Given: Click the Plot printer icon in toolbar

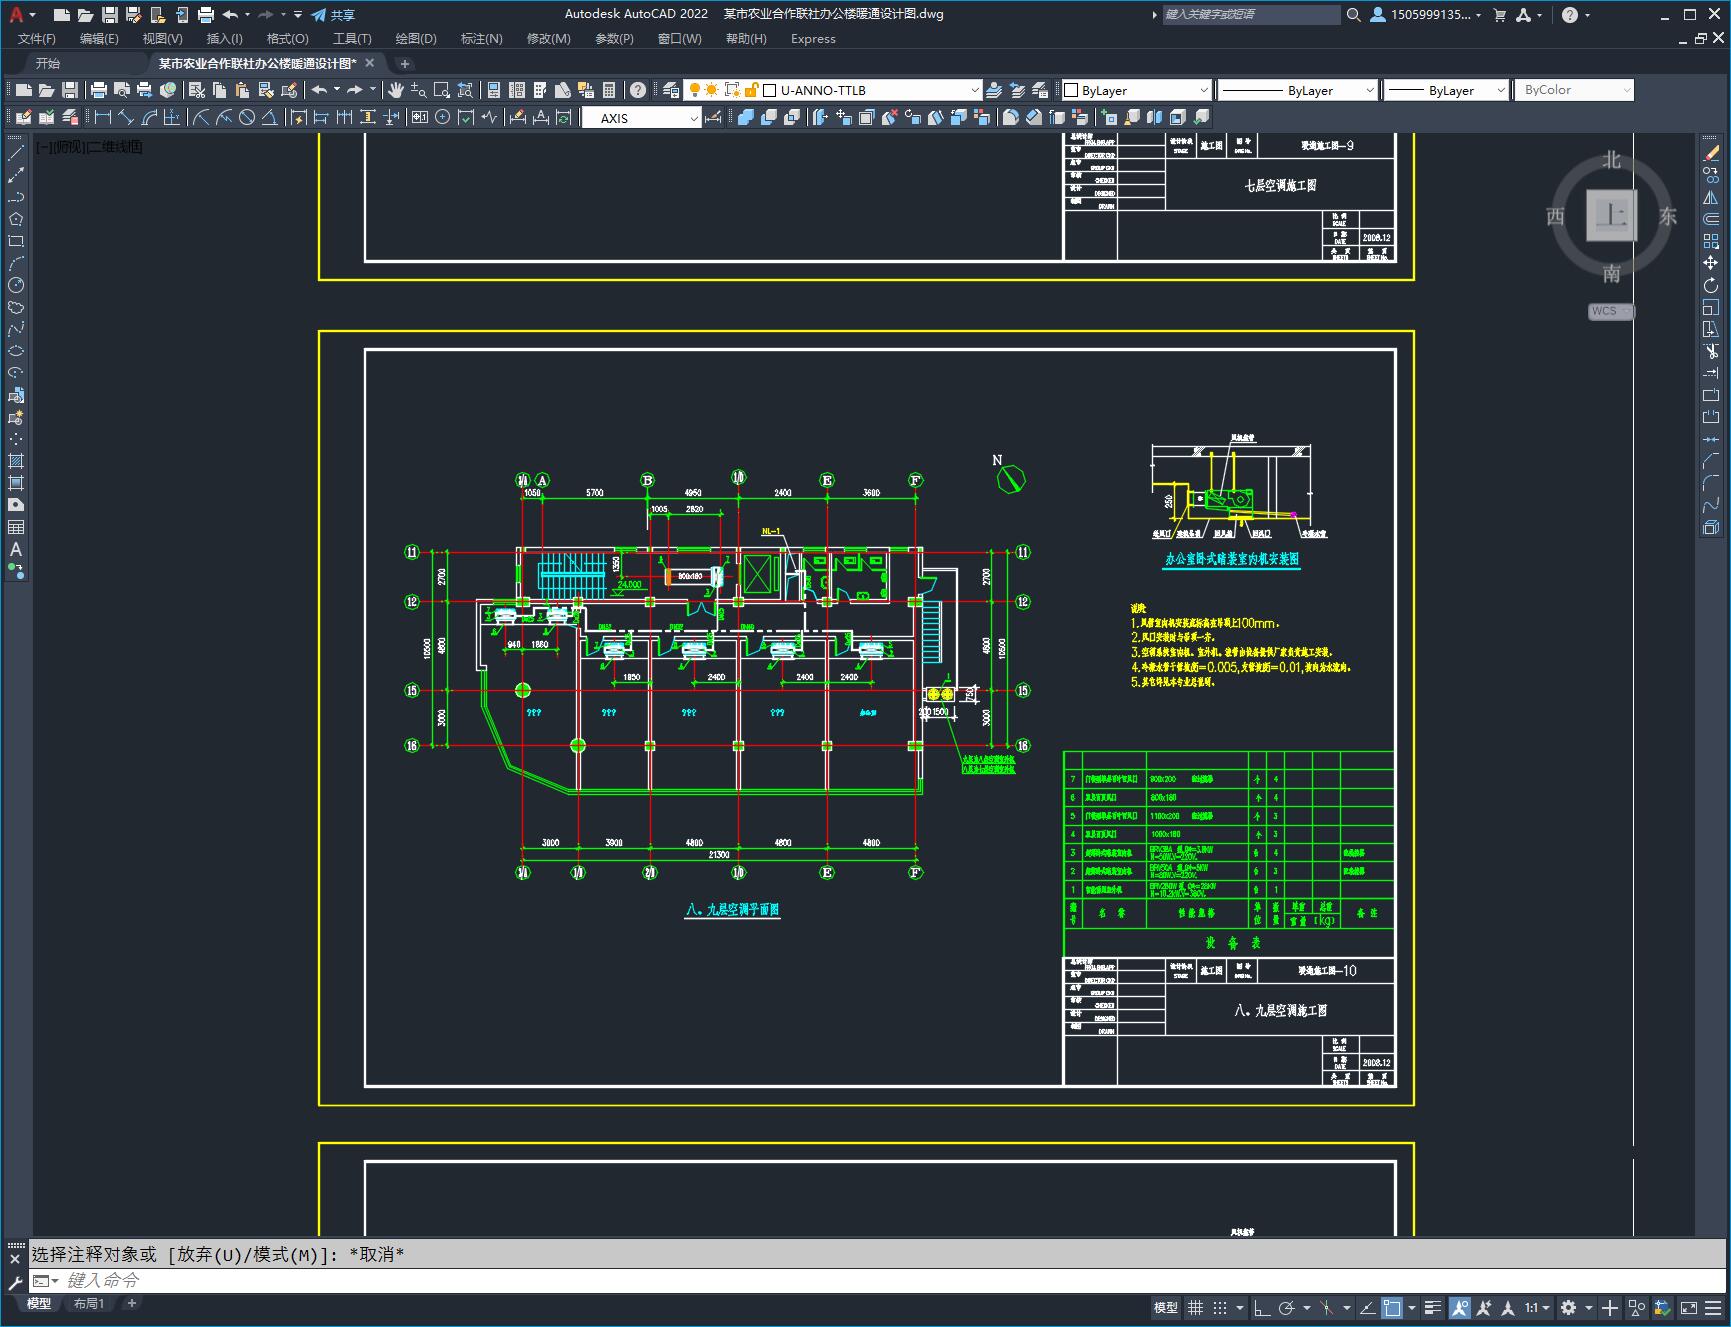Looking at the screenshot, I should [99, 90].
